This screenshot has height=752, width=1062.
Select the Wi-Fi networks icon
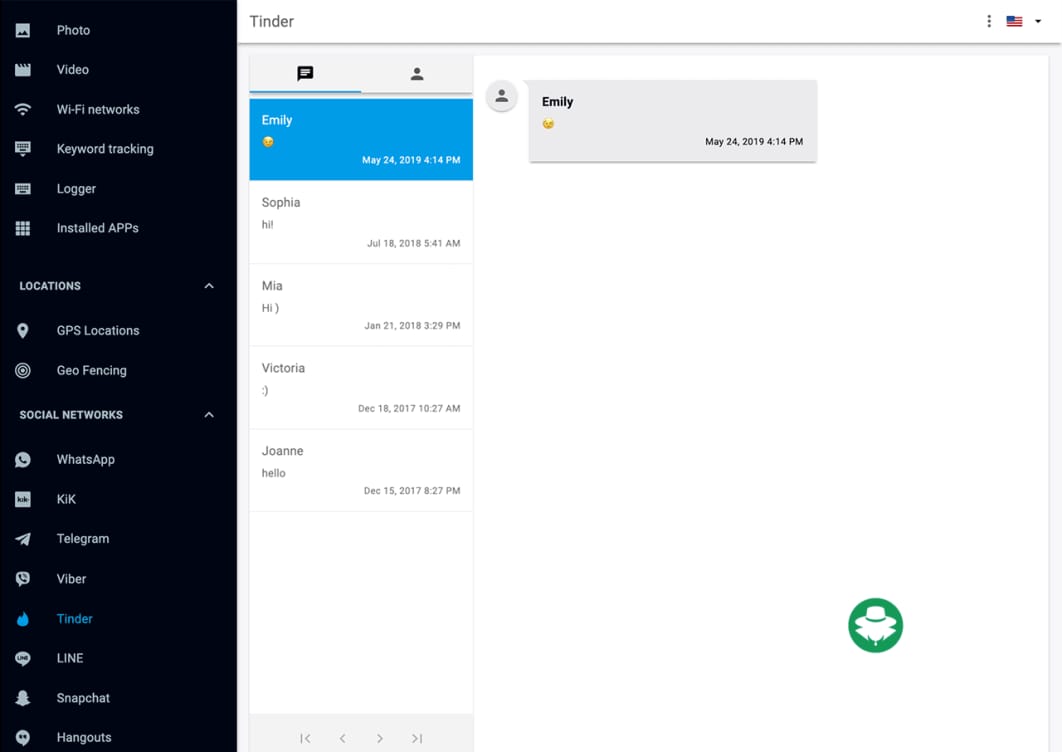22,109
